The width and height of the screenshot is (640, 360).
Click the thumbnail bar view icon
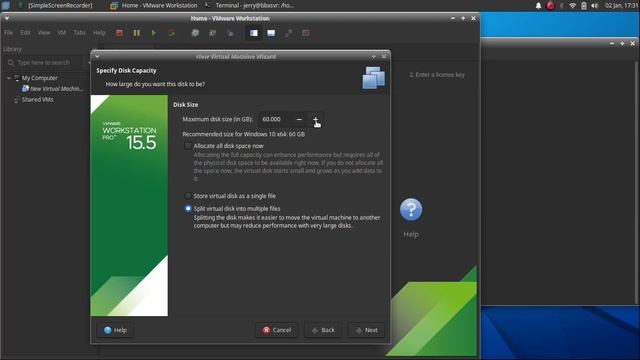coord(271,33)
